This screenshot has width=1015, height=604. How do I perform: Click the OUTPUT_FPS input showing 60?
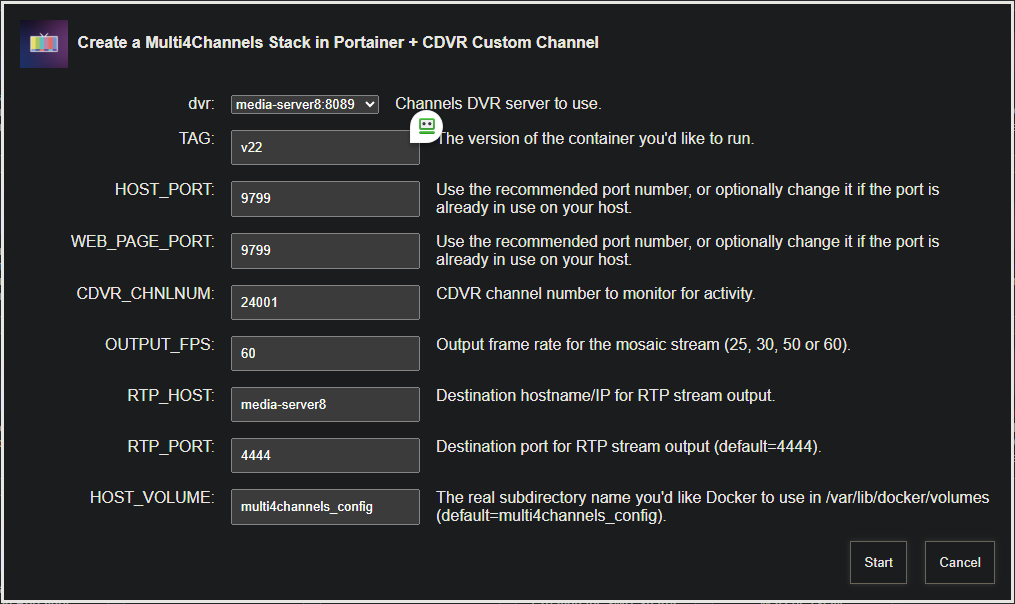[x=324, y=353]
